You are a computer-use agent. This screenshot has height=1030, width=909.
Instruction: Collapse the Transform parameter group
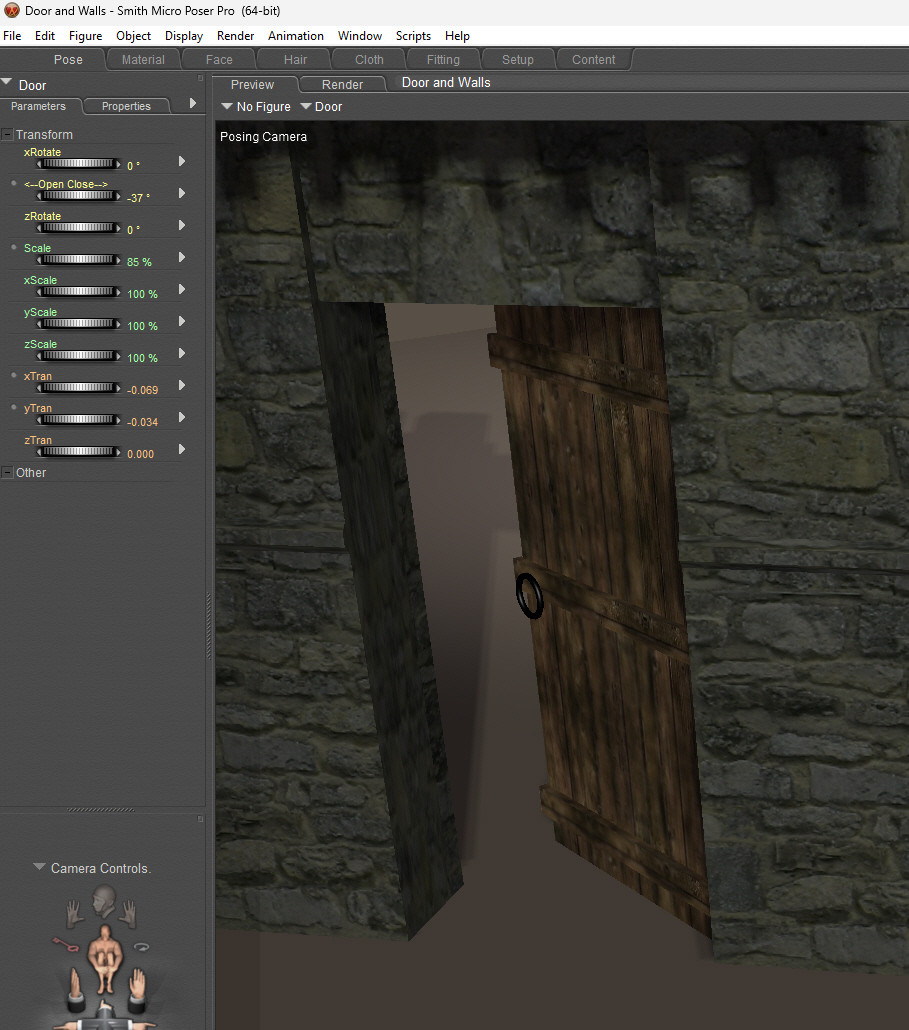(7, 135)
